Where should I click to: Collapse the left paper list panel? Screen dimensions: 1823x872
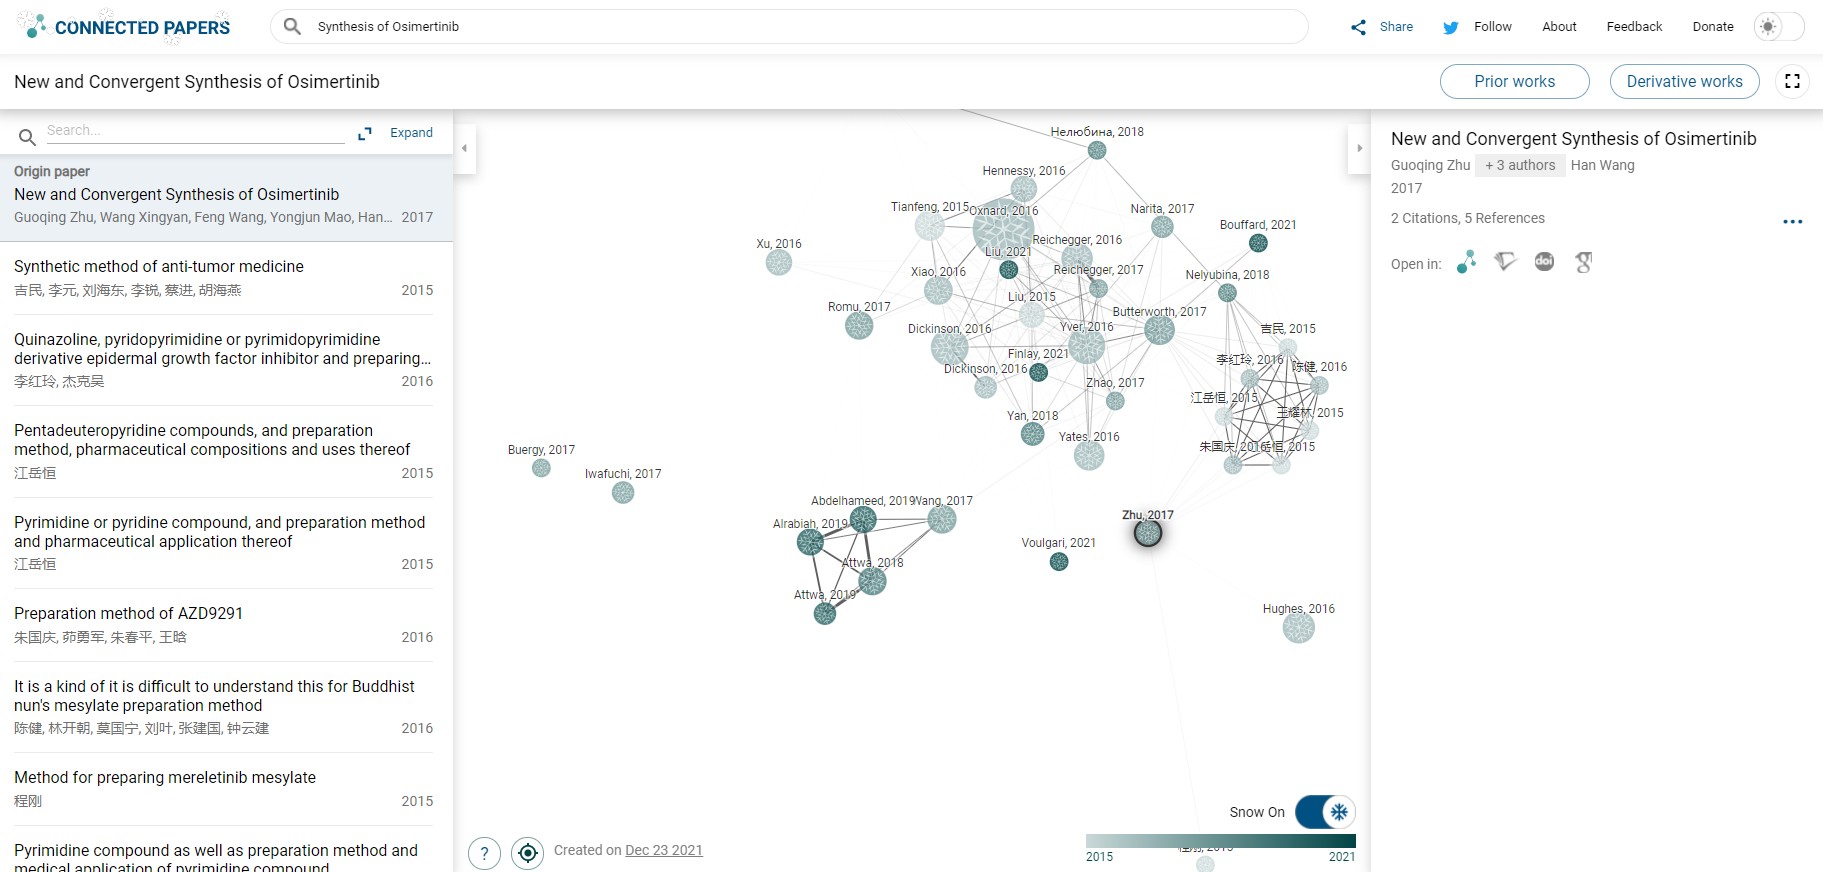point(464,148)
